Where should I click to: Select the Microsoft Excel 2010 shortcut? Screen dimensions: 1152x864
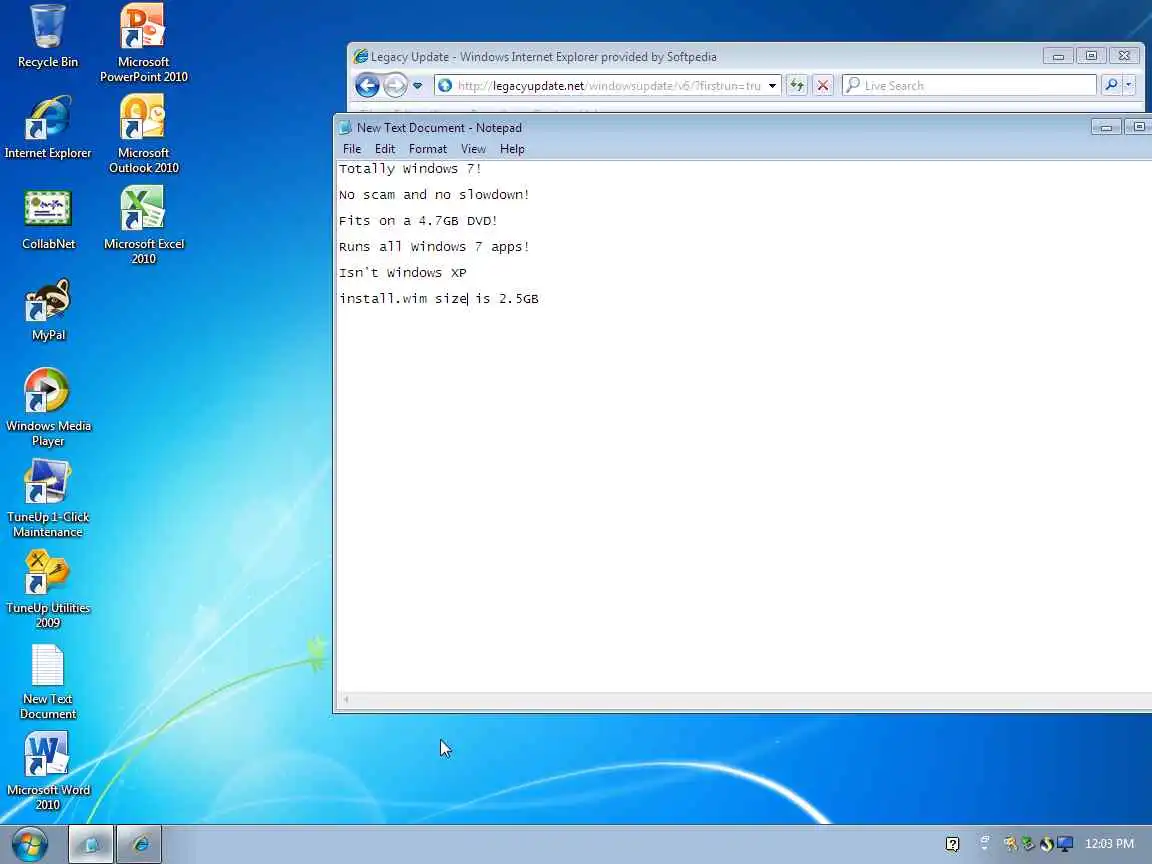(143, 225)
